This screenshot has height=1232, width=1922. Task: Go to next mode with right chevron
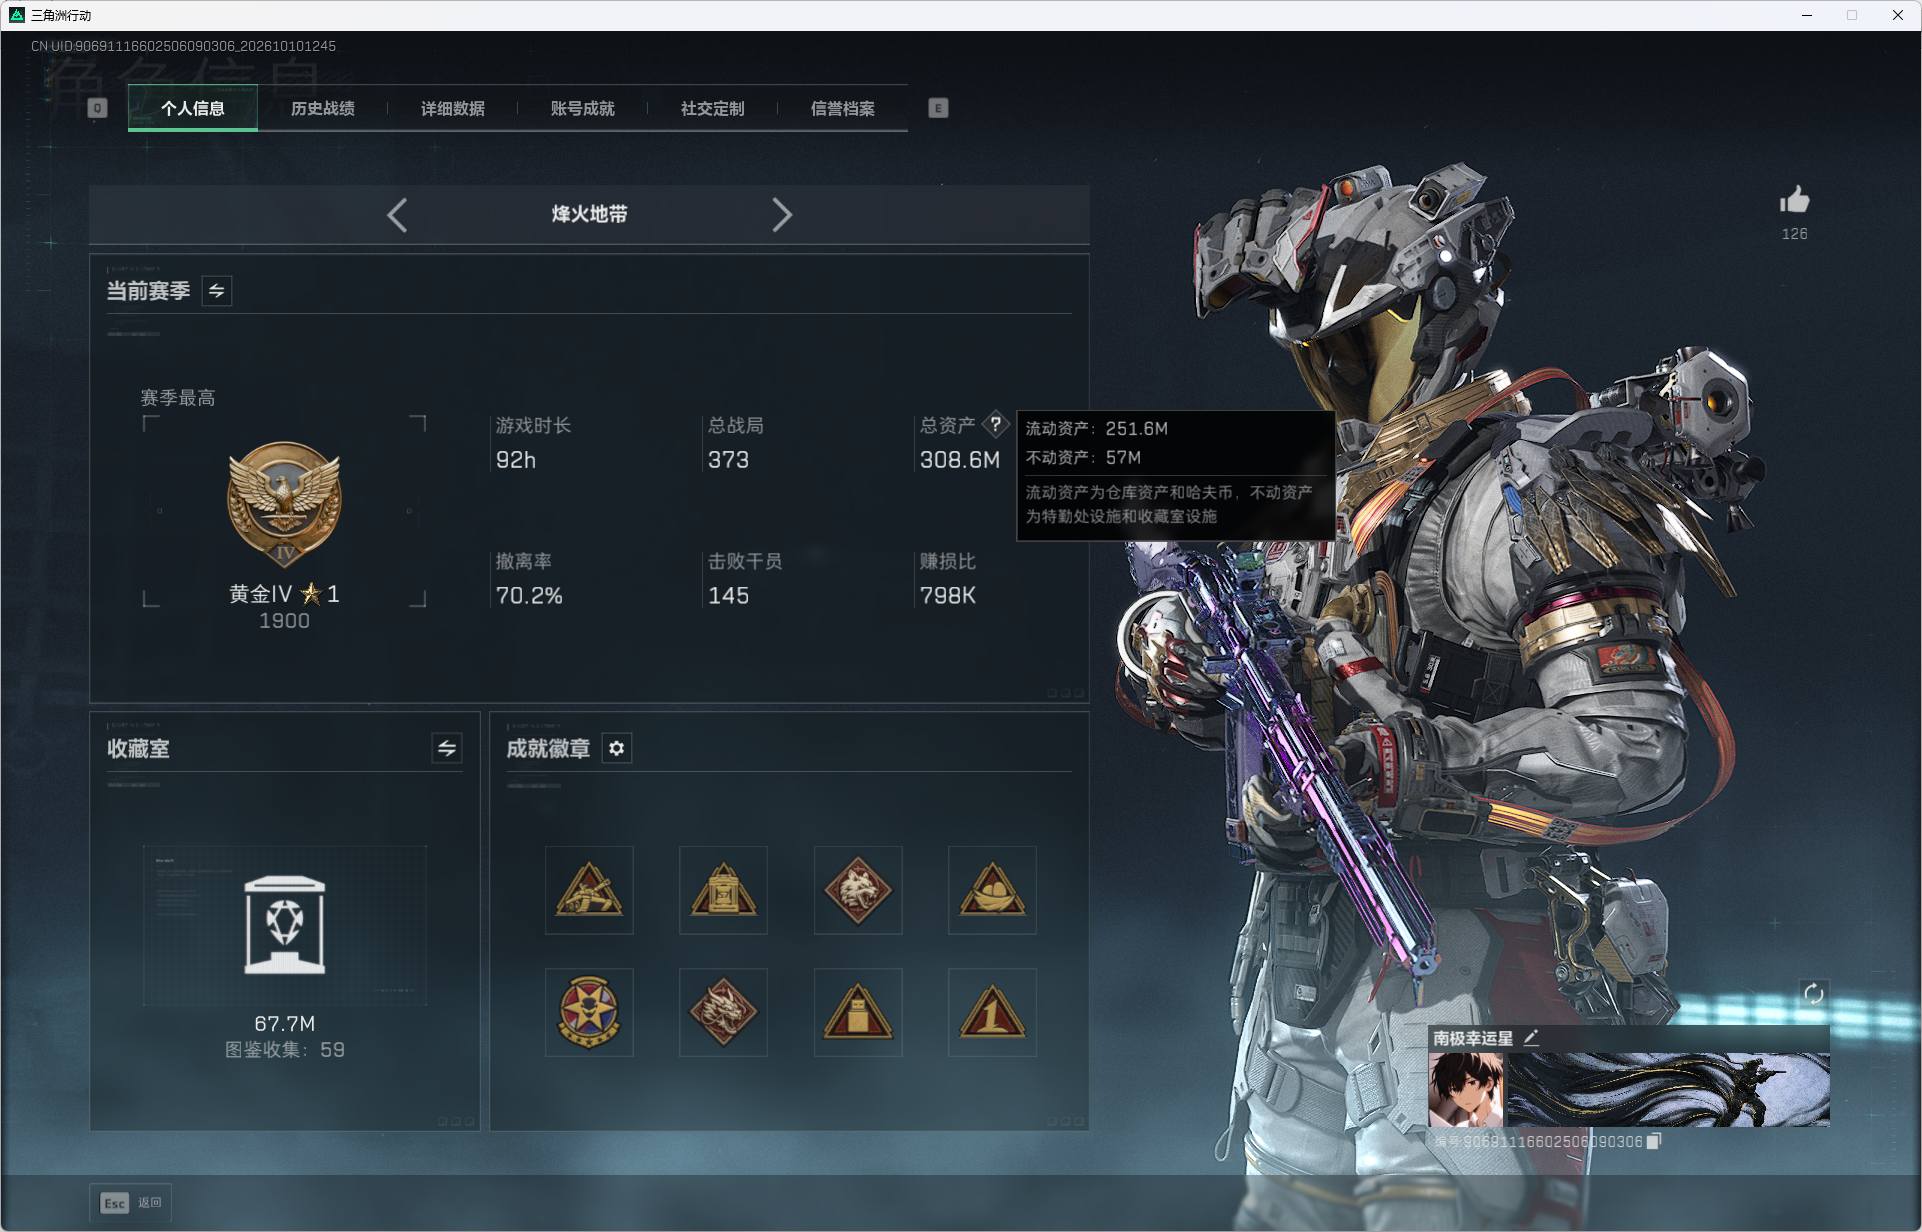(782, 215)
